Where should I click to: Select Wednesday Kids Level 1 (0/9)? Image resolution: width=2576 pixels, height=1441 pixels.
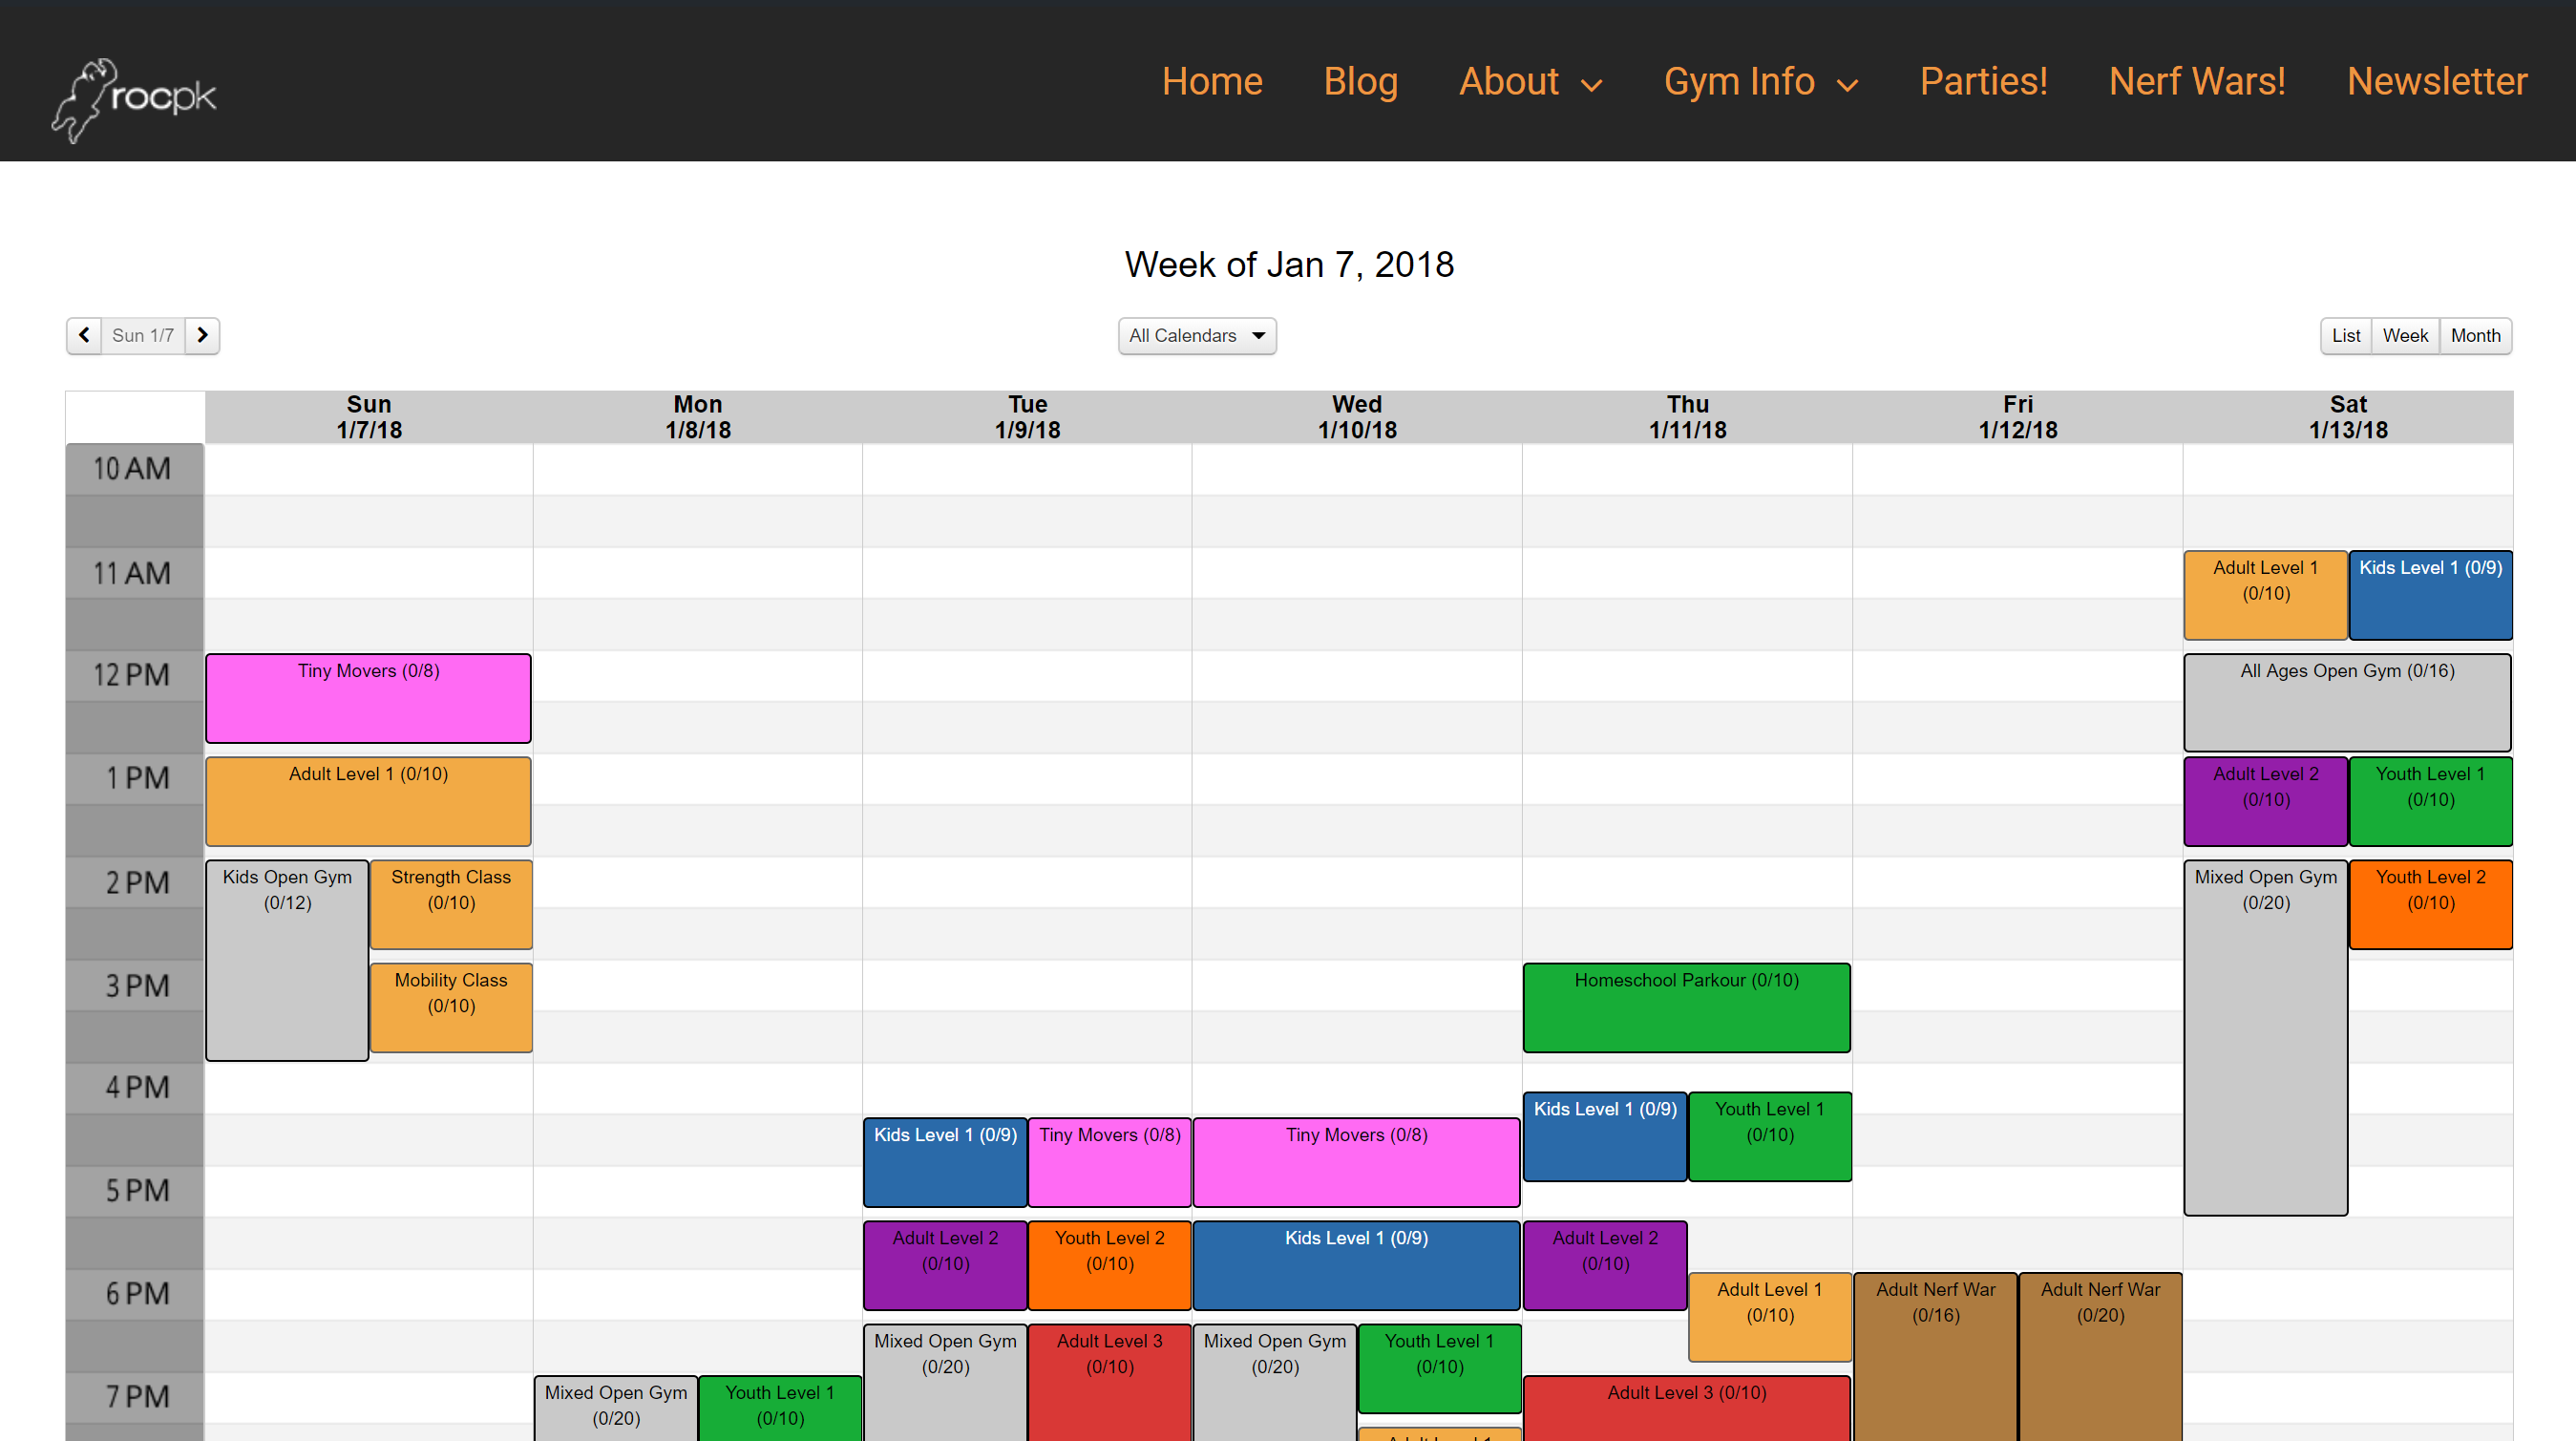click(1356, 1265)
